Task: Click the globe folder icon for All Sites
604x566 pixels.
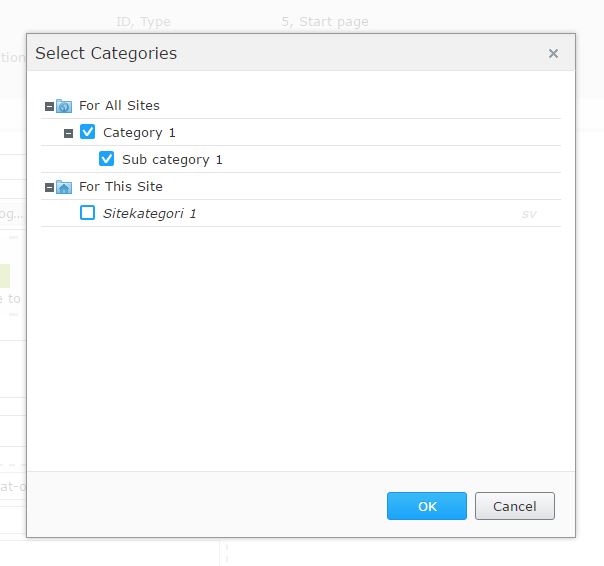Action: pos(64,106)
